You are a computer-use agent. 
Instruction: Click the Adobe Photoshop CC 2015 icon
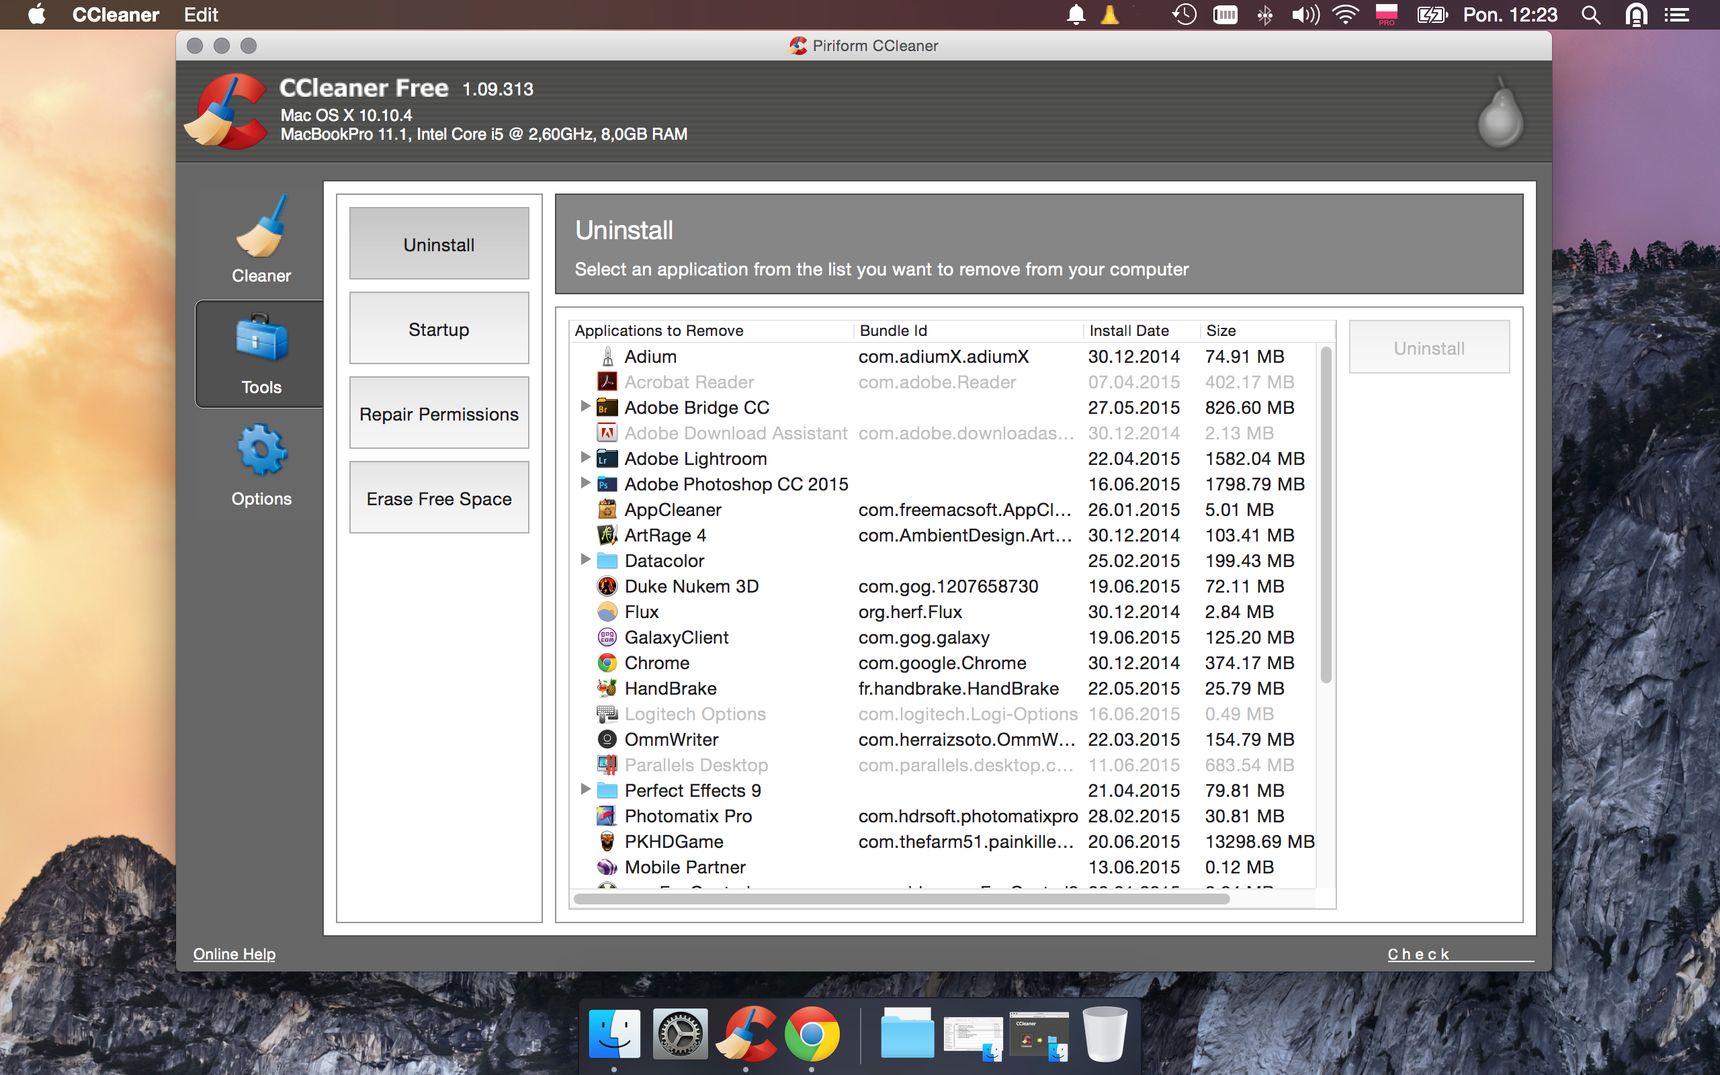coord(607,484)
